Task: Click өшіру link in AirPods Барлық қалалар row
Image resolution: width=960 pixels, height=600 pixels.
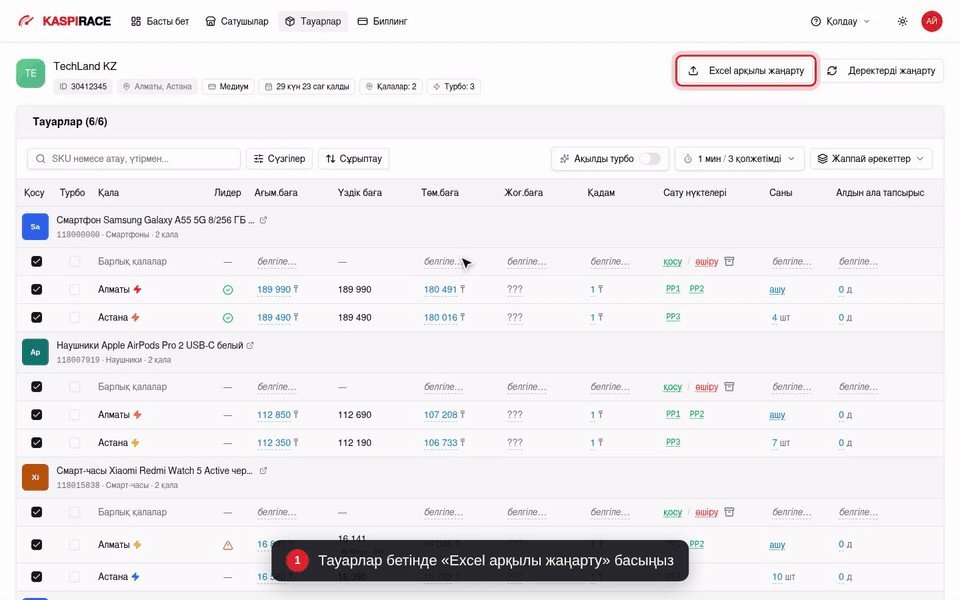Action: point(707,388)
